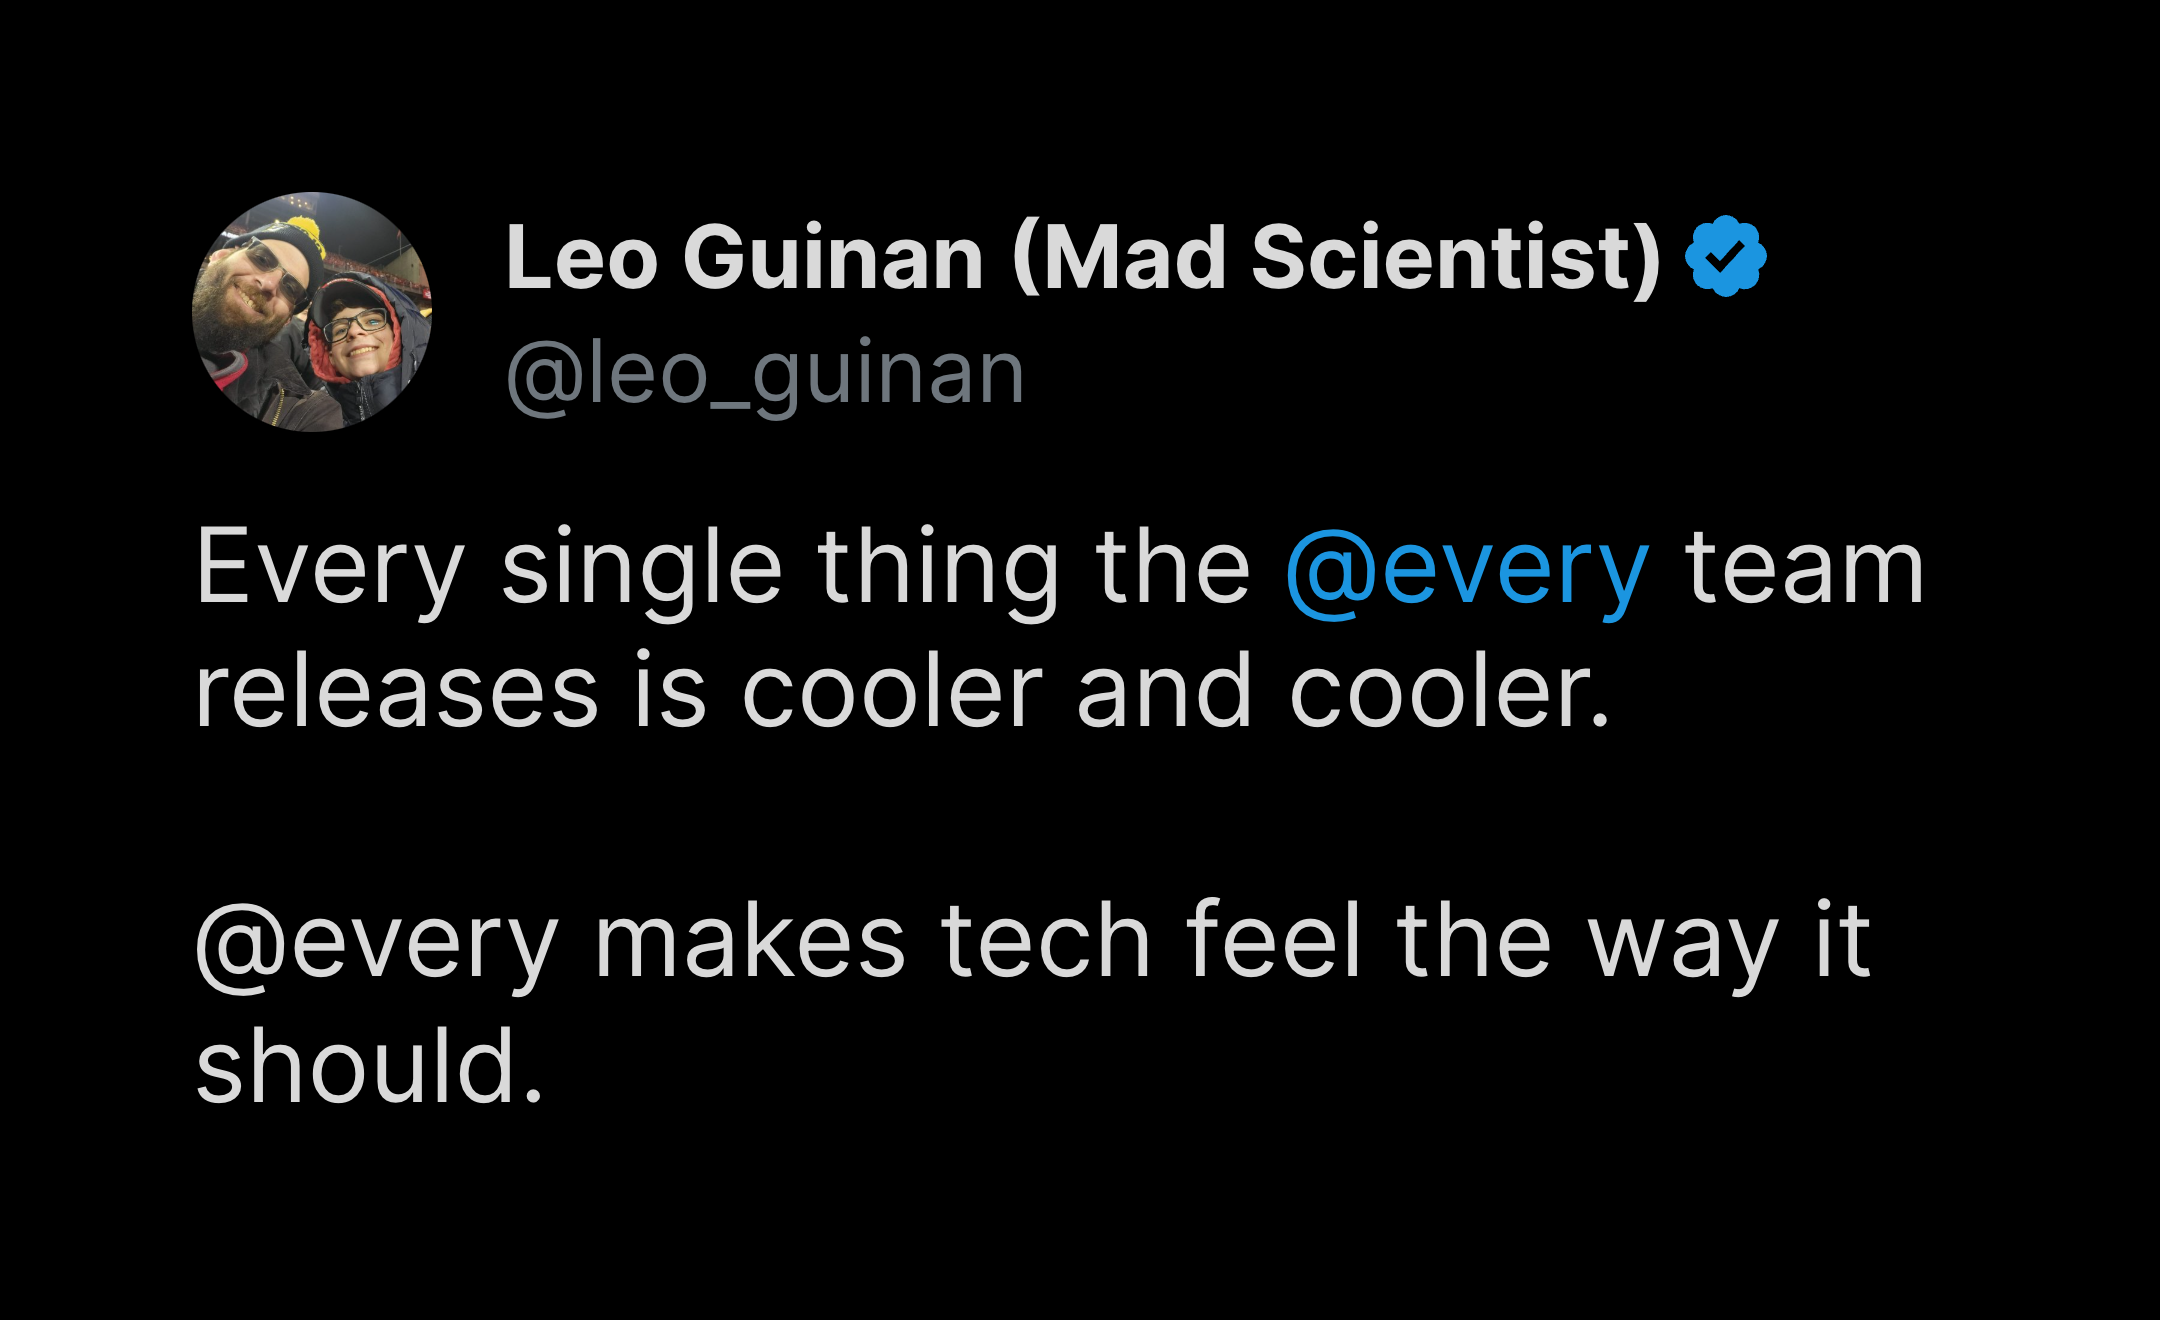
Task: Click "Every" at the tweet's start
Action: pos(330,570)
